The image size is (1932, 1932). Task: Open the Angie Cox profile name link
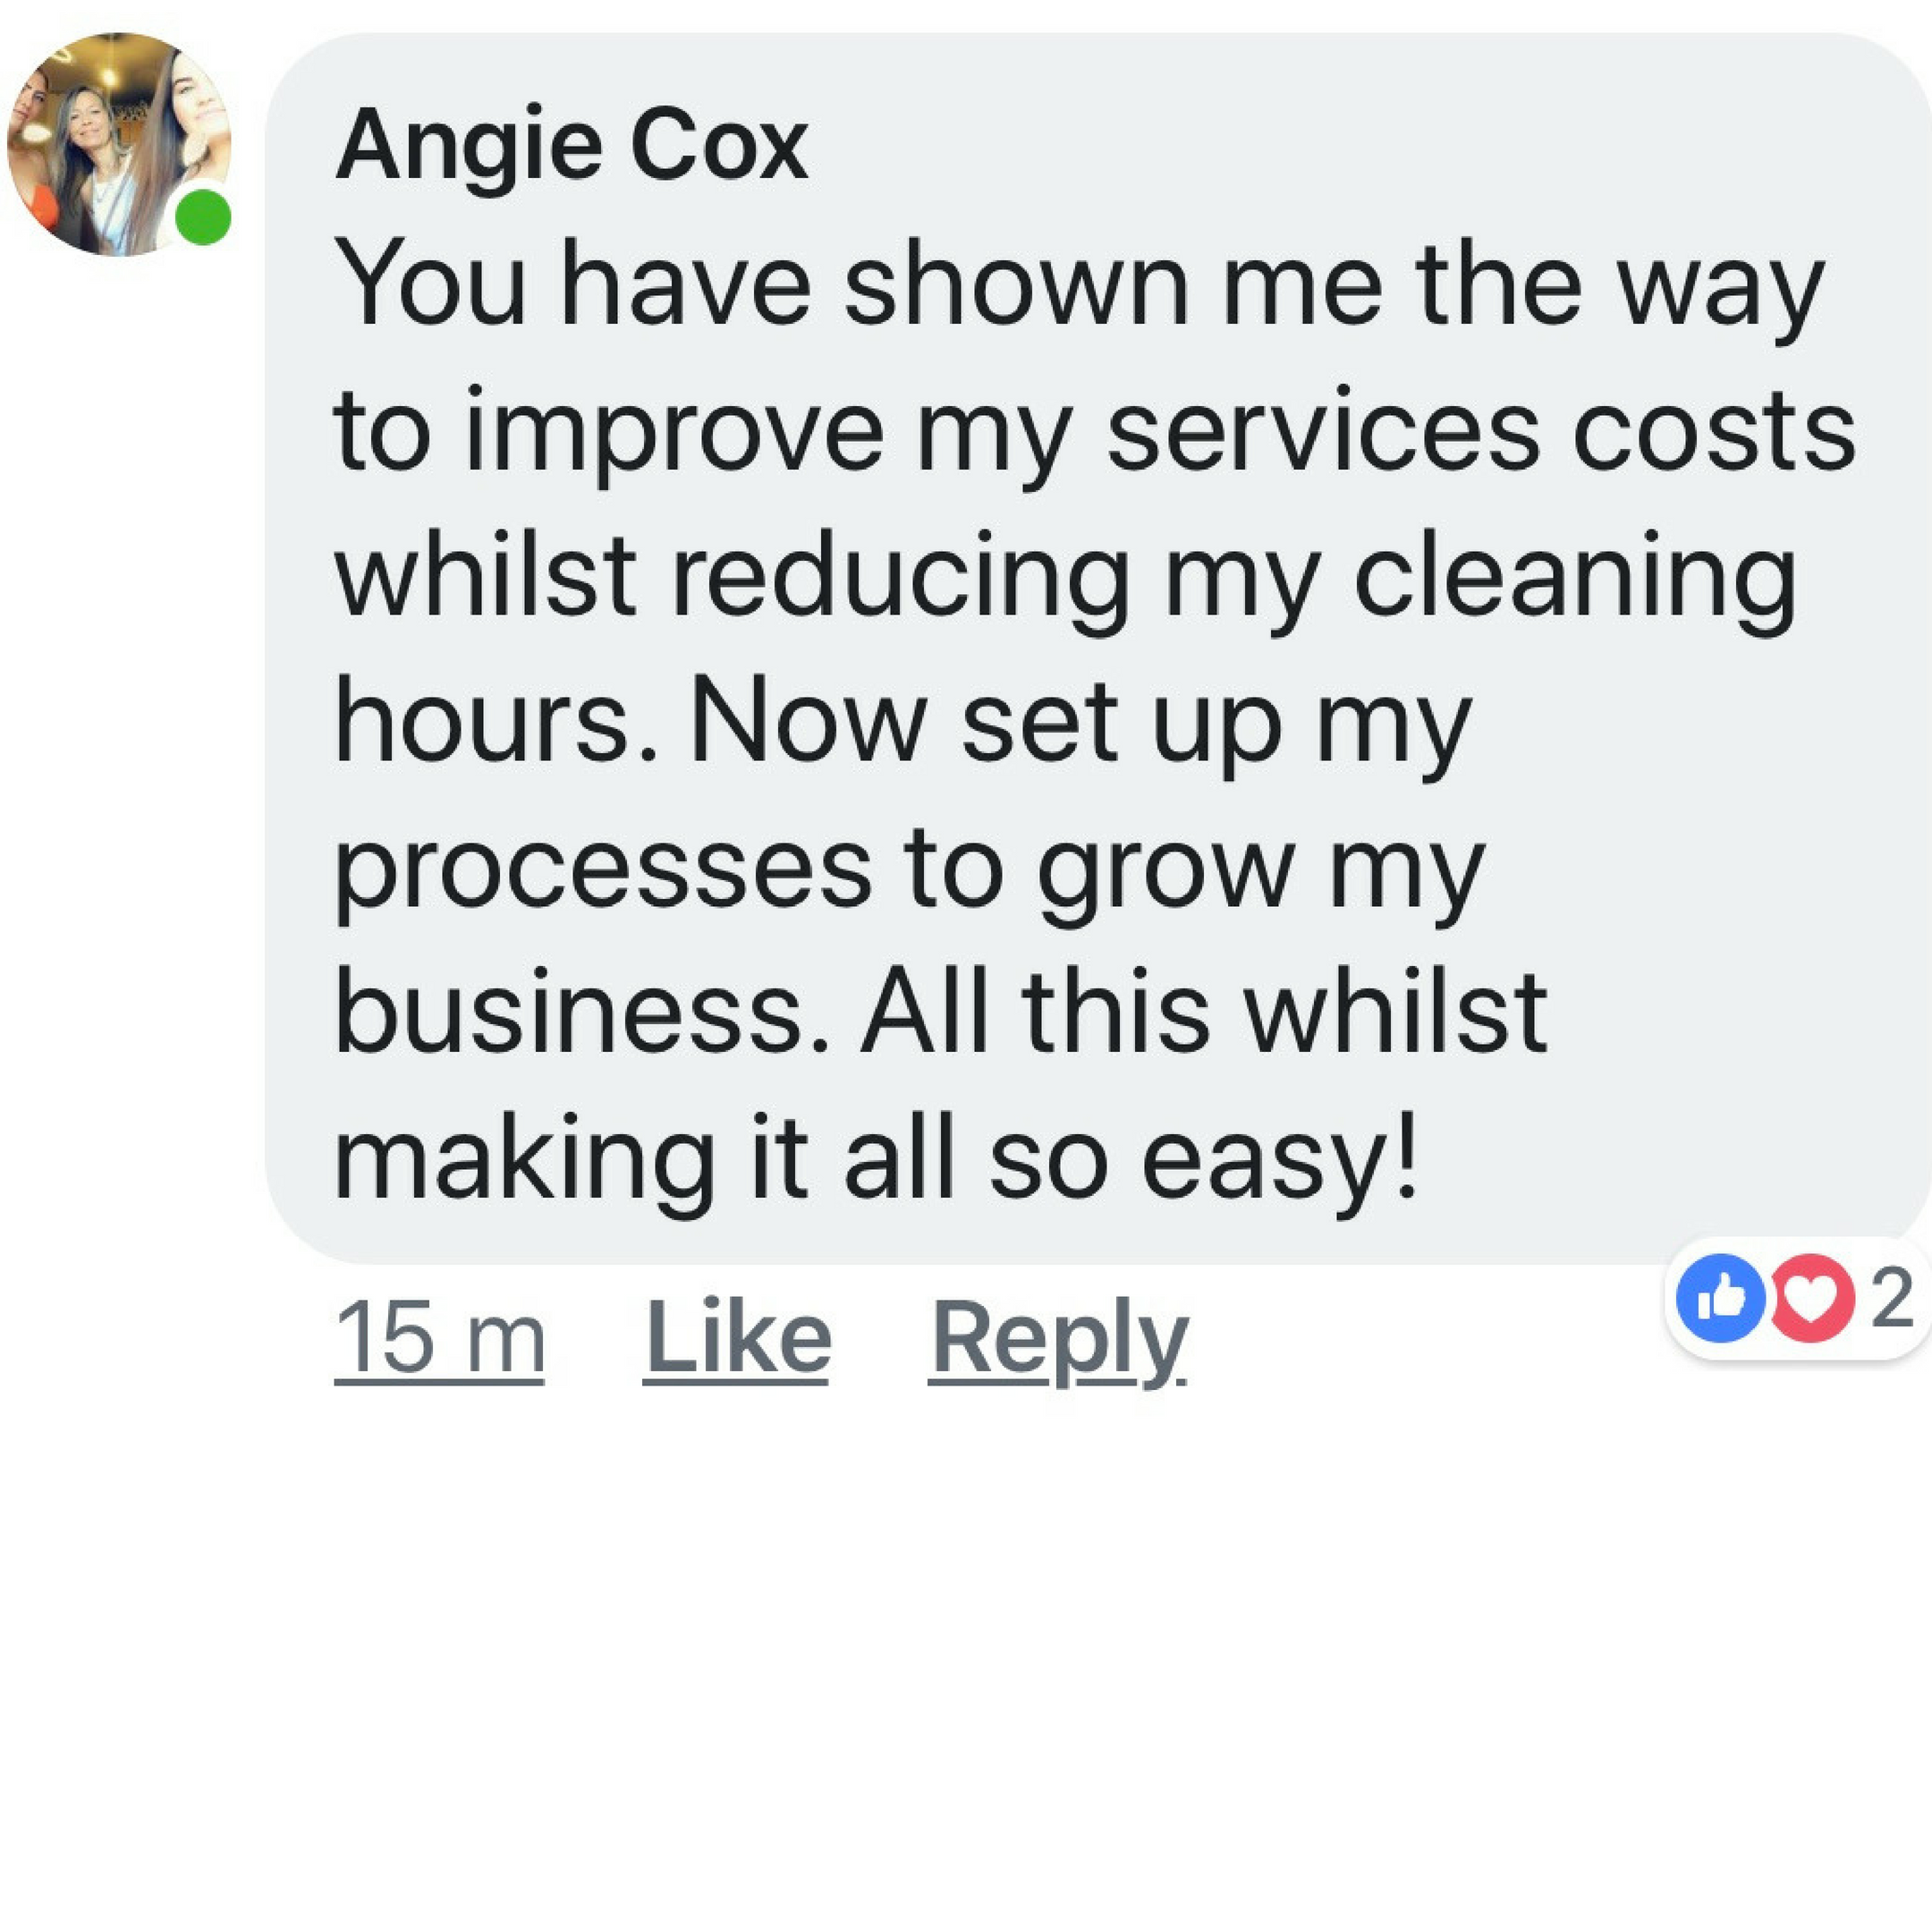point(572,147)
